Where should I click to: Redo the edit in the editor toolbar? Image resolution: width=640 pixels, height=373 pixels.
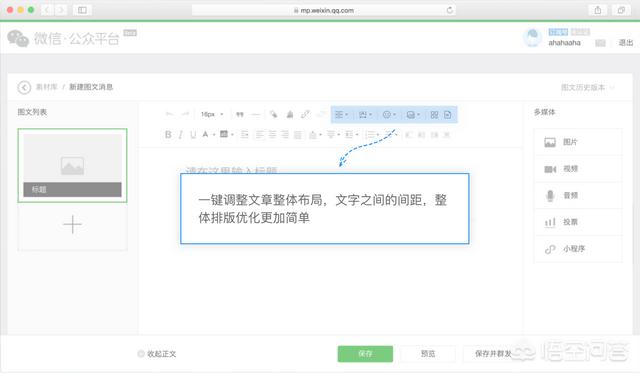[x=185, y=114]
